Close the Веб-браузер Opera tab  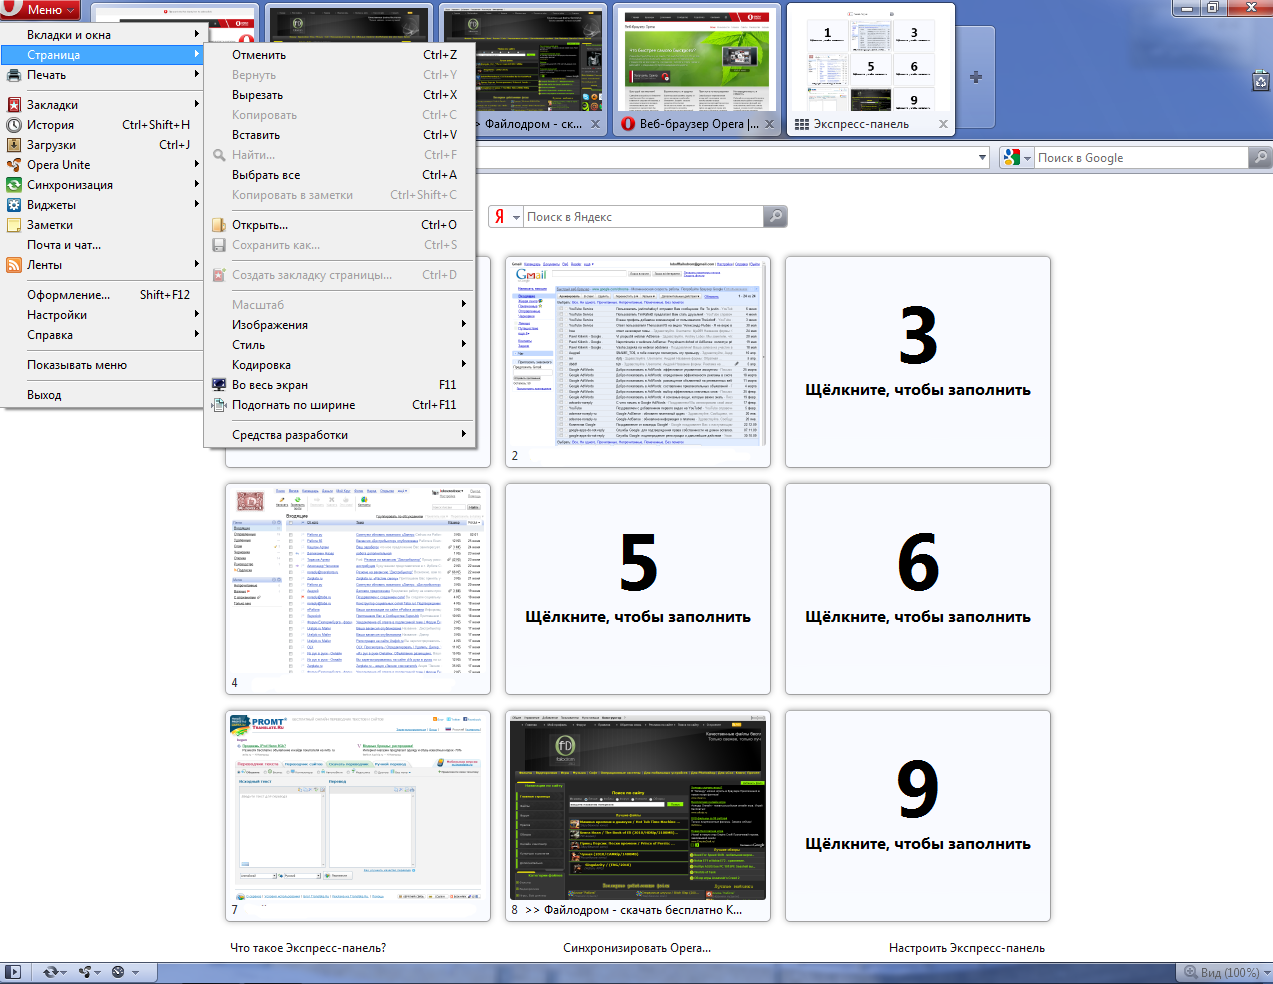pyautogui.click(x=769, y=124)
